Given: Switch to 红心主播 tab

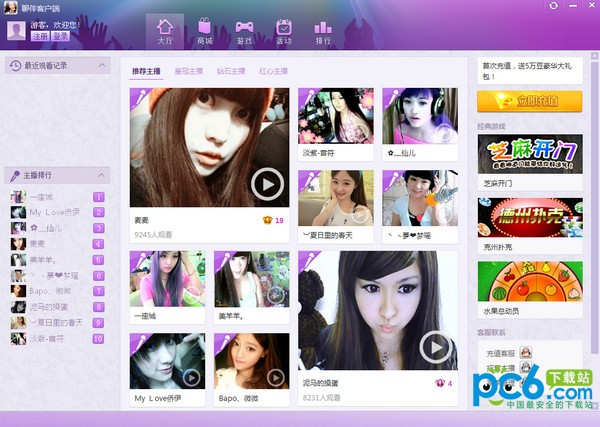Looking at the screenshot, I should point(273,71).
